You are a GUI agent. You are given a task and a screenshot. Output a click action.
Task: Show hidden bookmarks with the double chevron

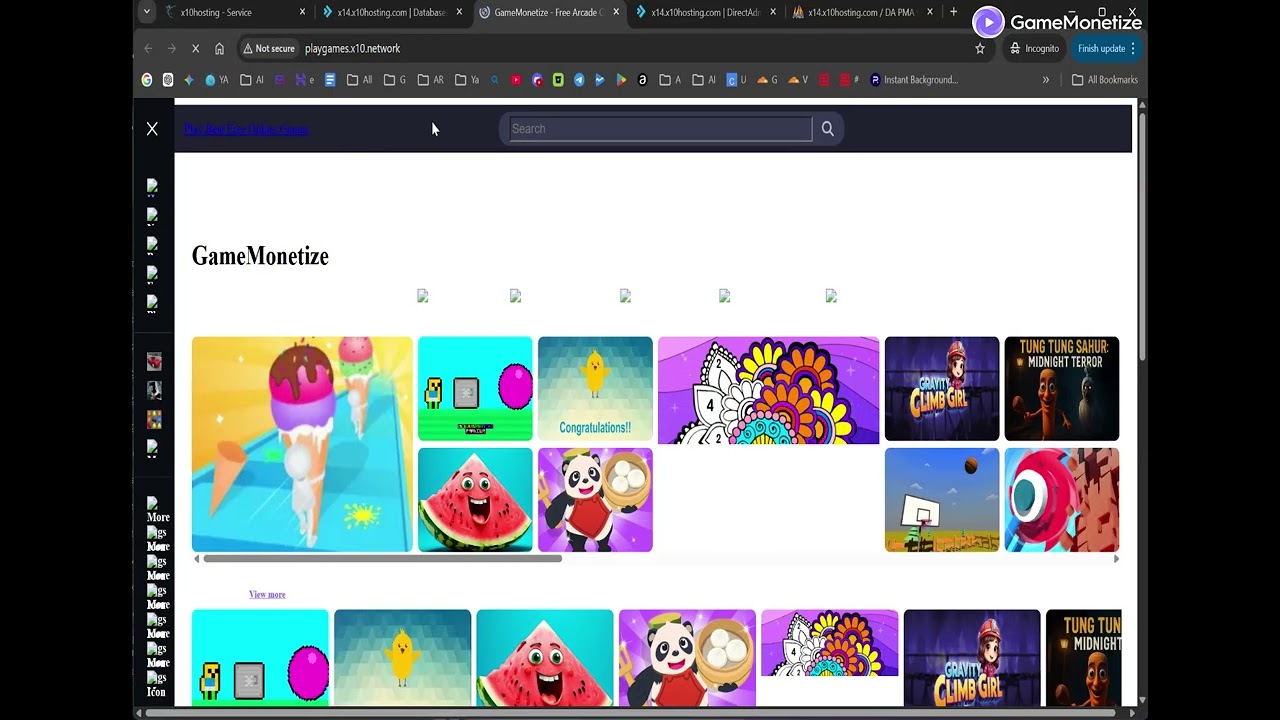1046,80
